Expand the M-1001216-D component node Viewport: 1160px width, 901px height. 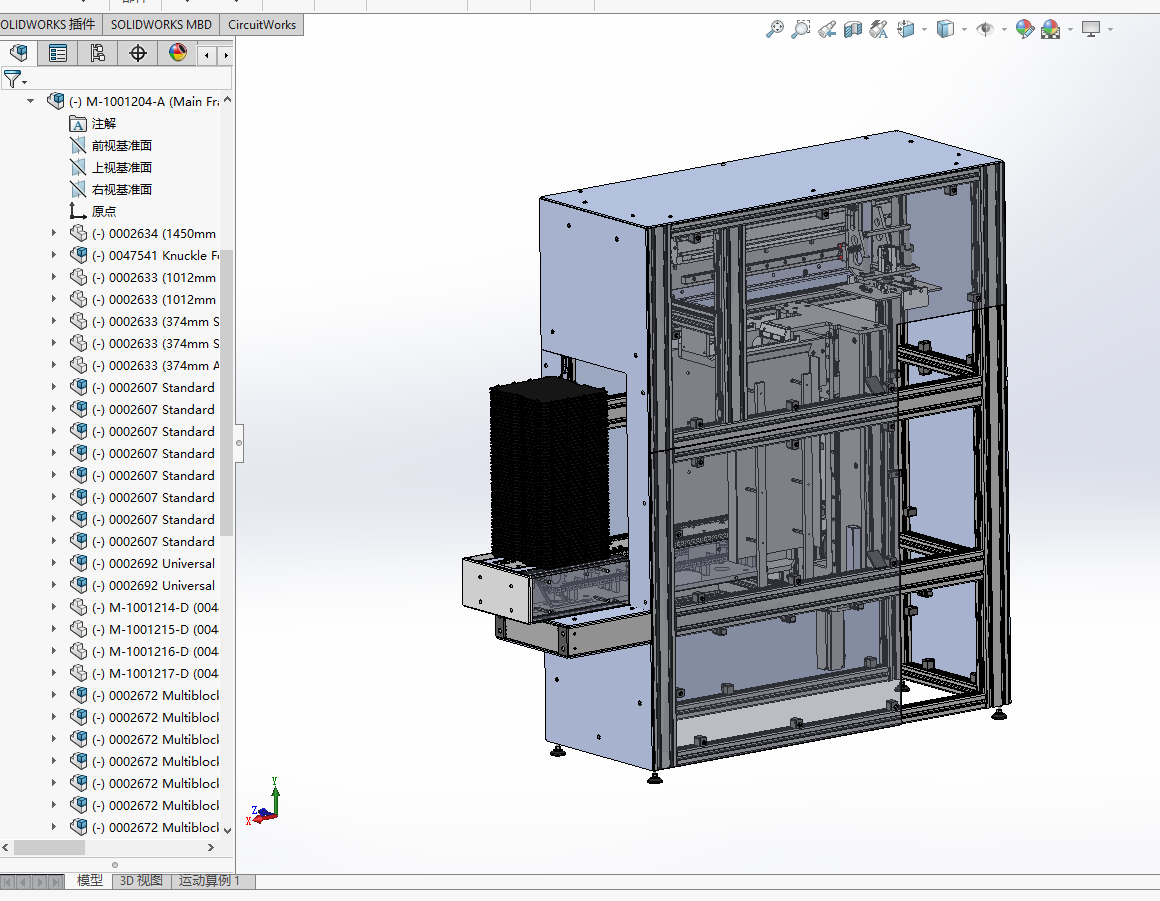[53, 651]
